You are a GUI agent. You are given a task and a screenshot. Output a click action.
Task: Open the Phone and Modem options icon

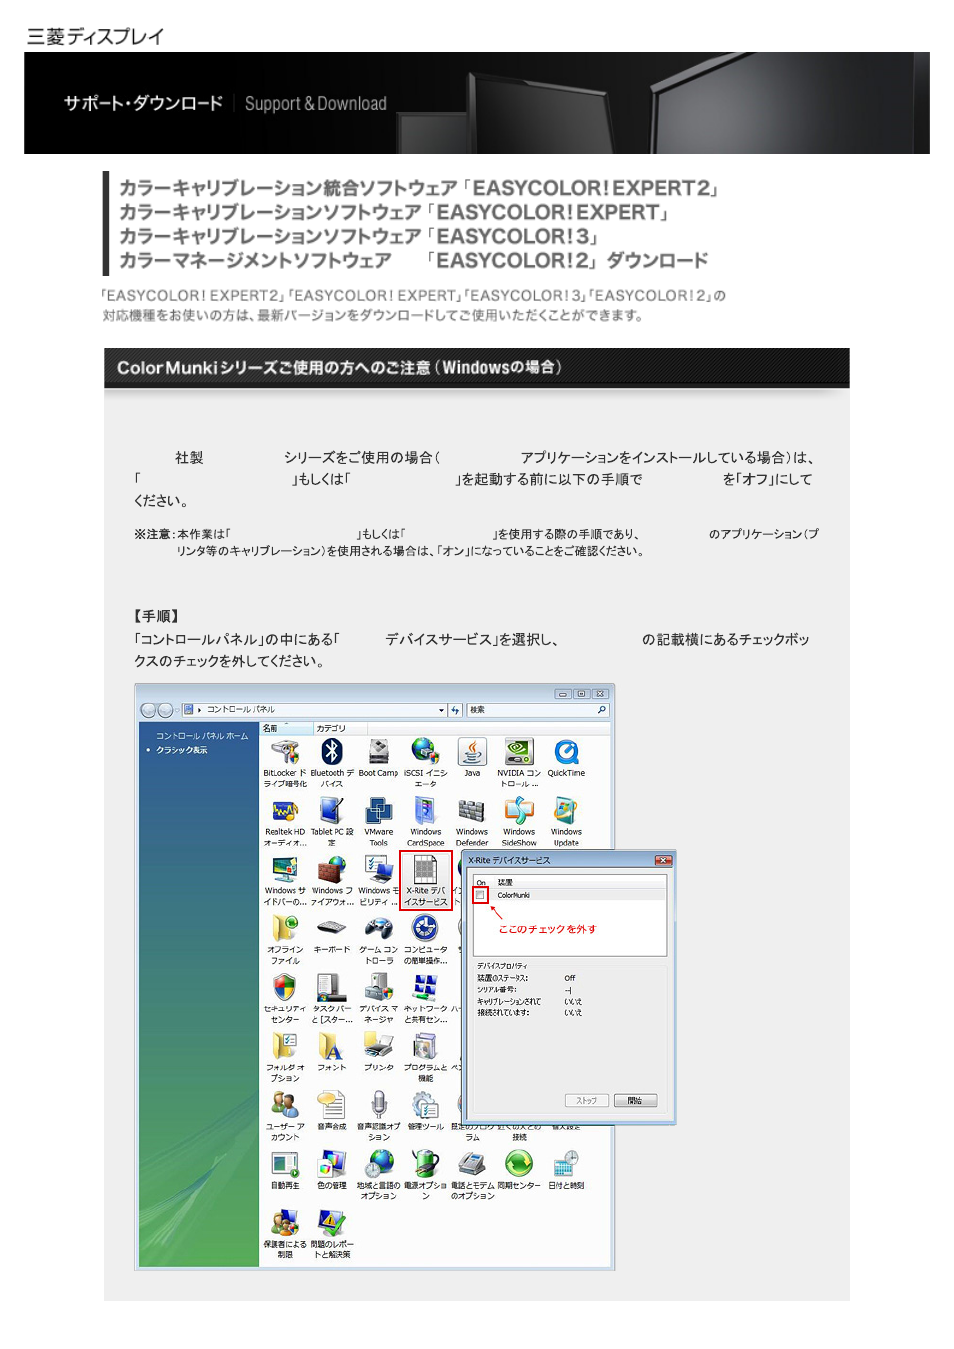472,1175
